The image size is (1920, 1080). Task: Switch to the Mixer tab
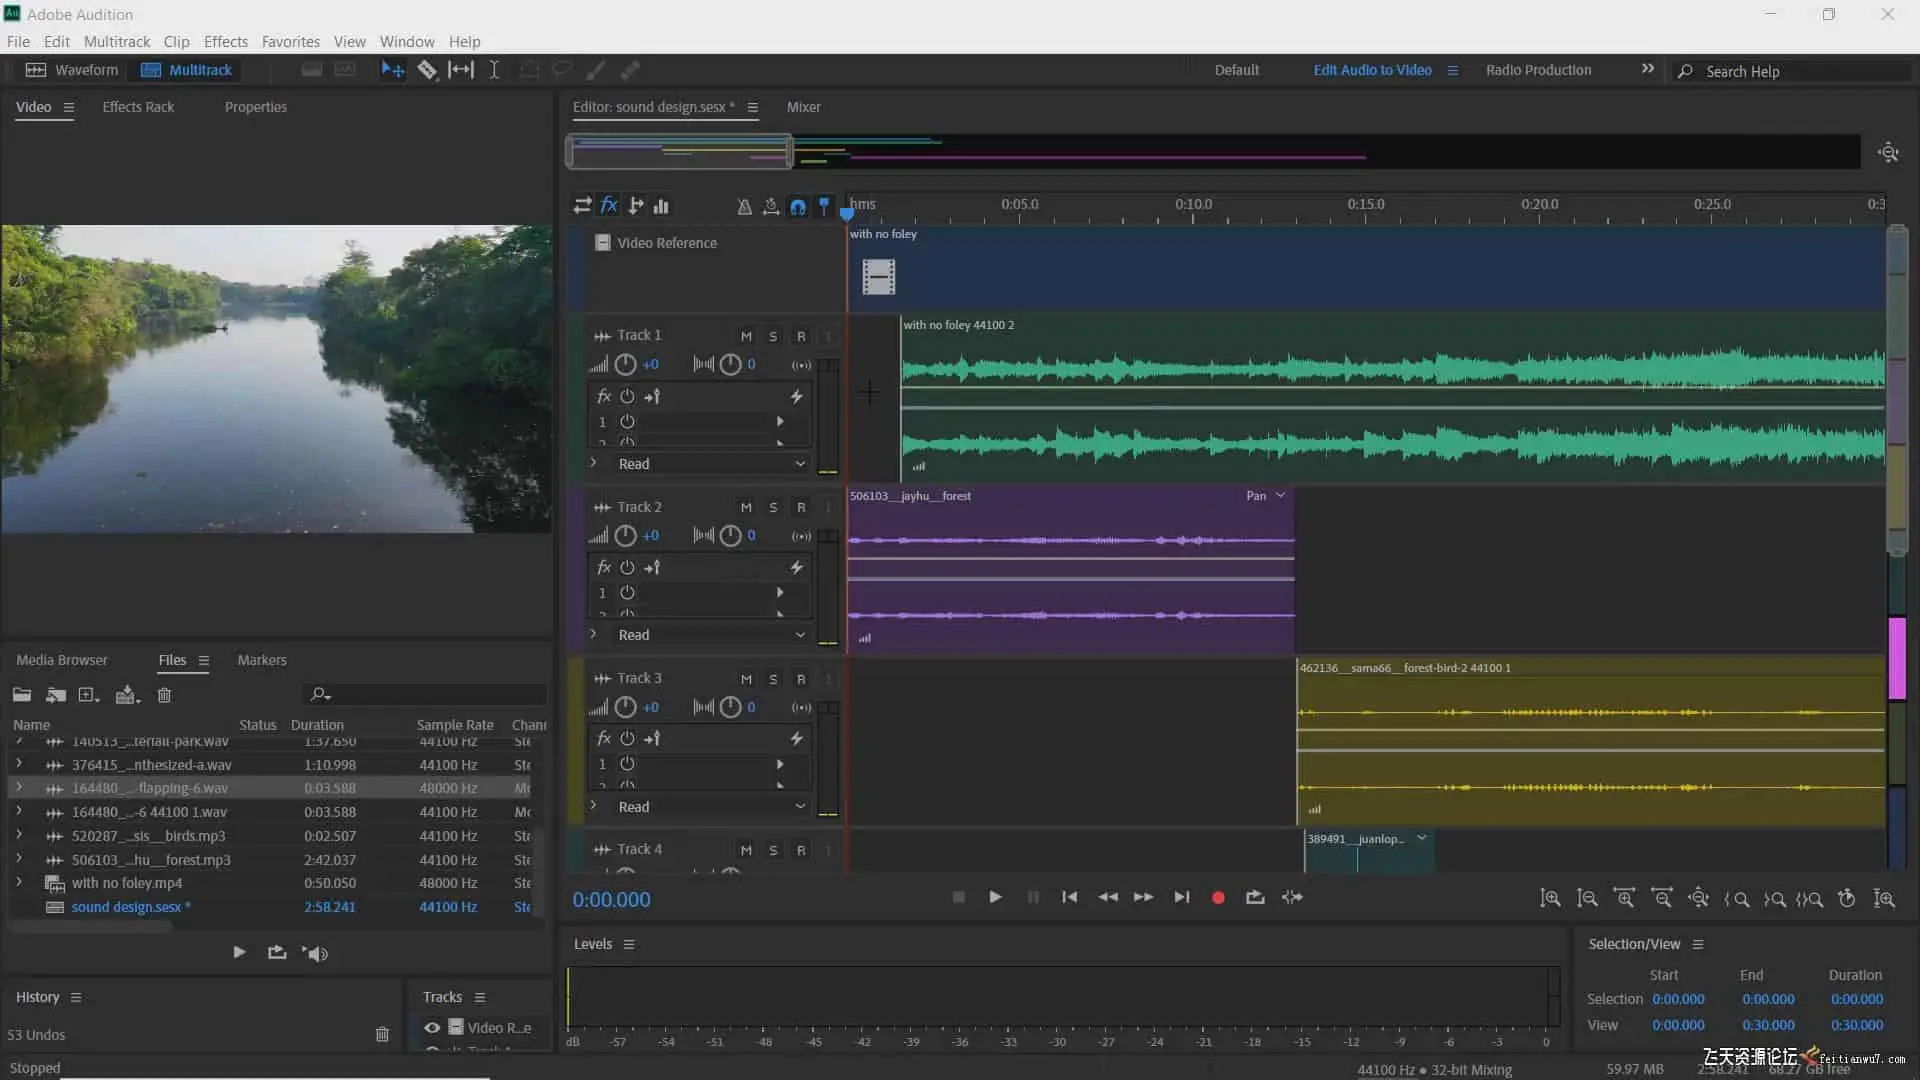tap(803, 107)
